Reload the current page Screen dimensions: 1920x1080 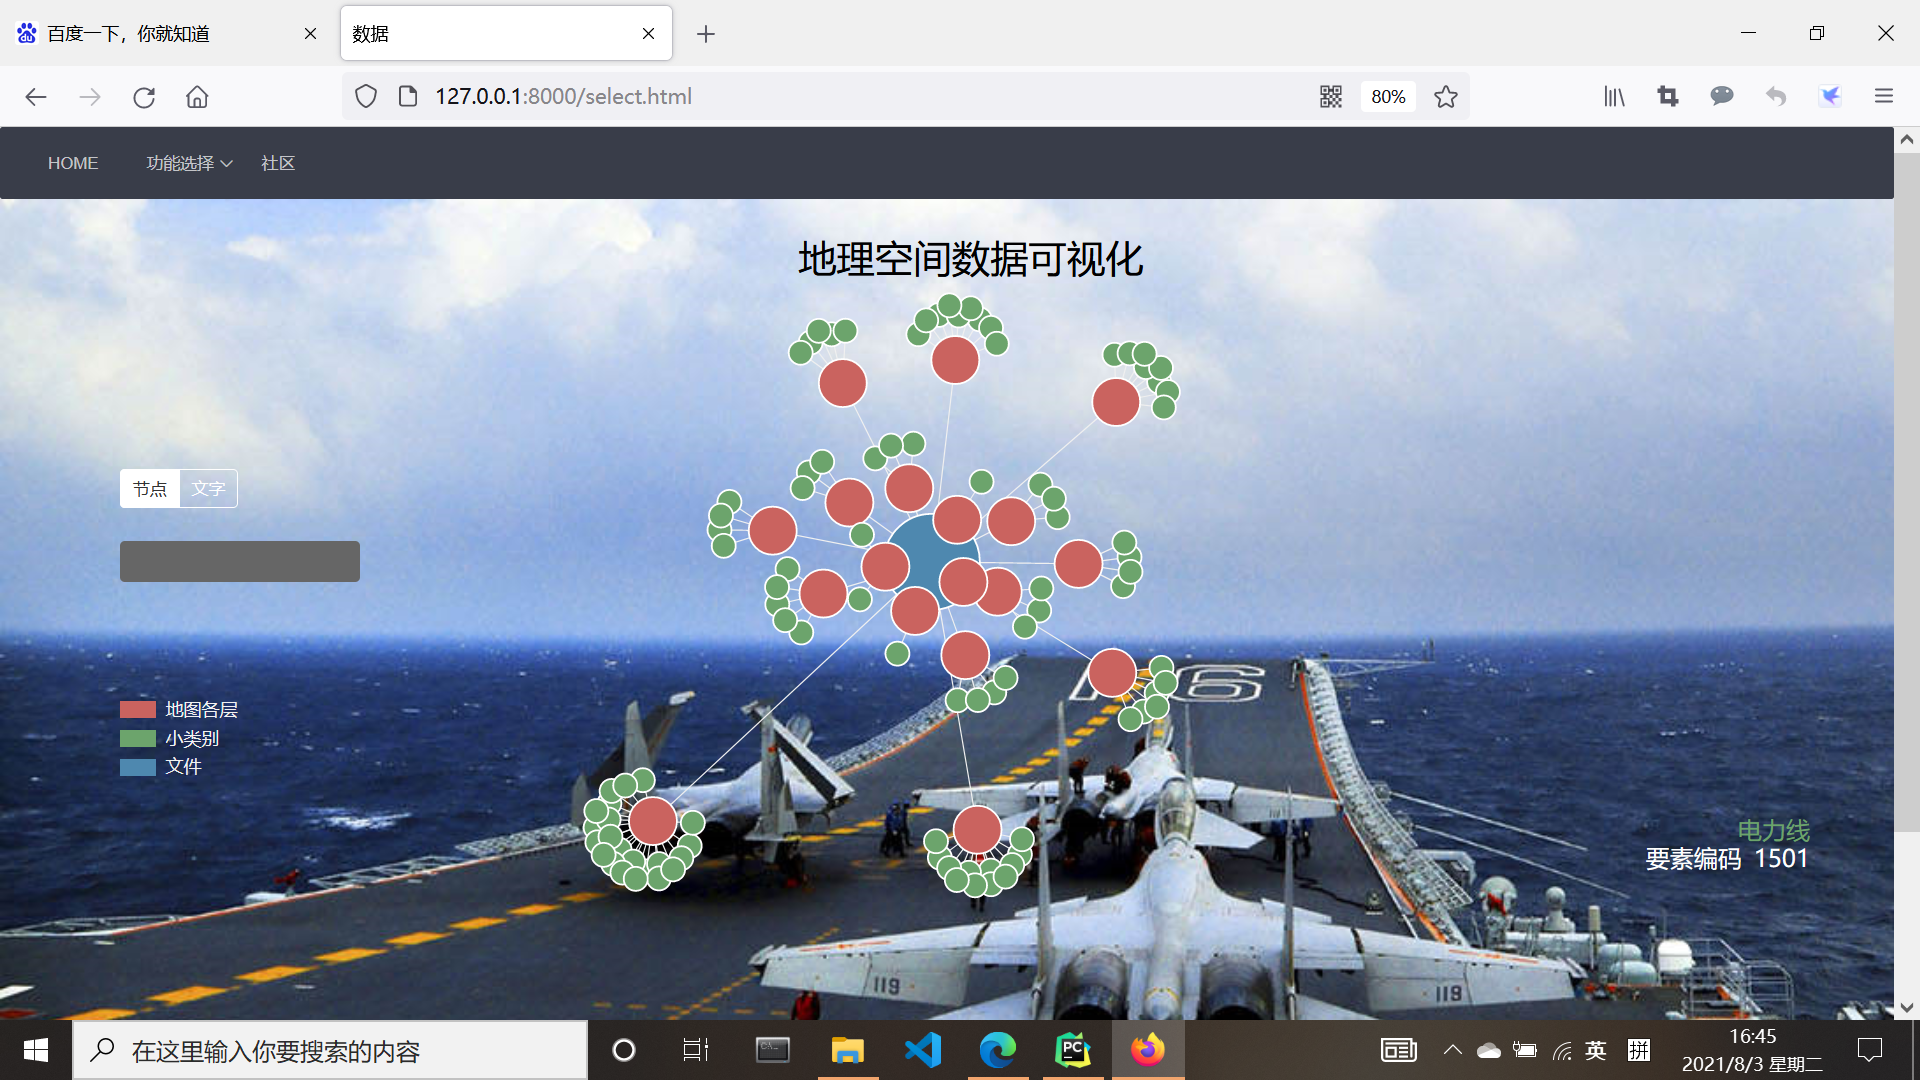coord(144,97)
